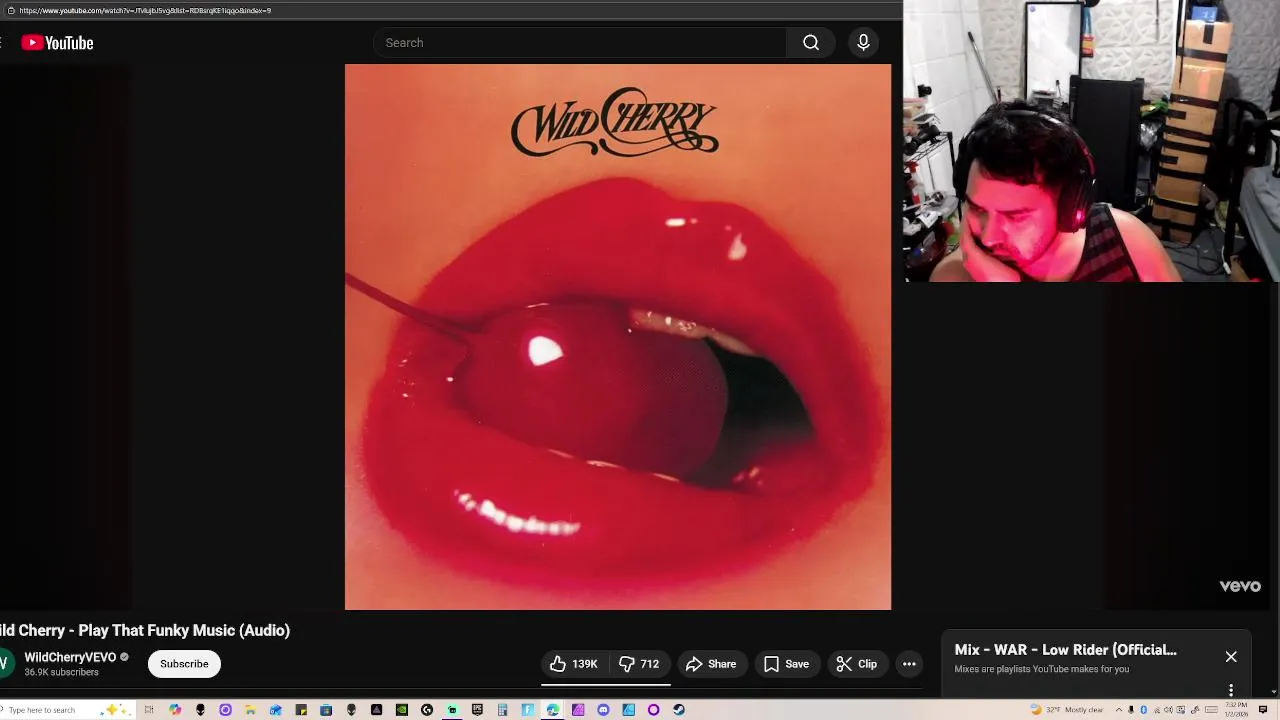This screenshot has width=1280, height=720.
Task: Open the Windows notification center
Action: (x=1262, y=710)
